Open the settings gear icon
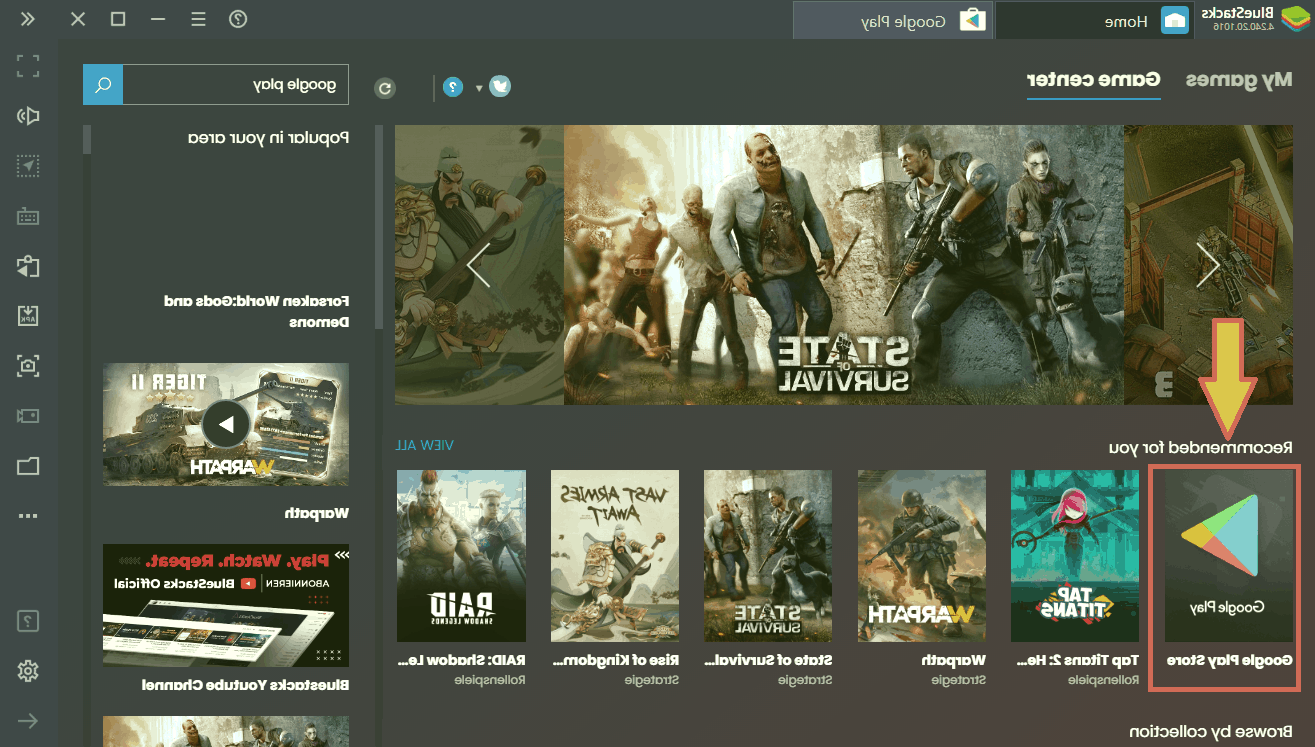This screenshot has height=747, width=1315. (28, 671)
